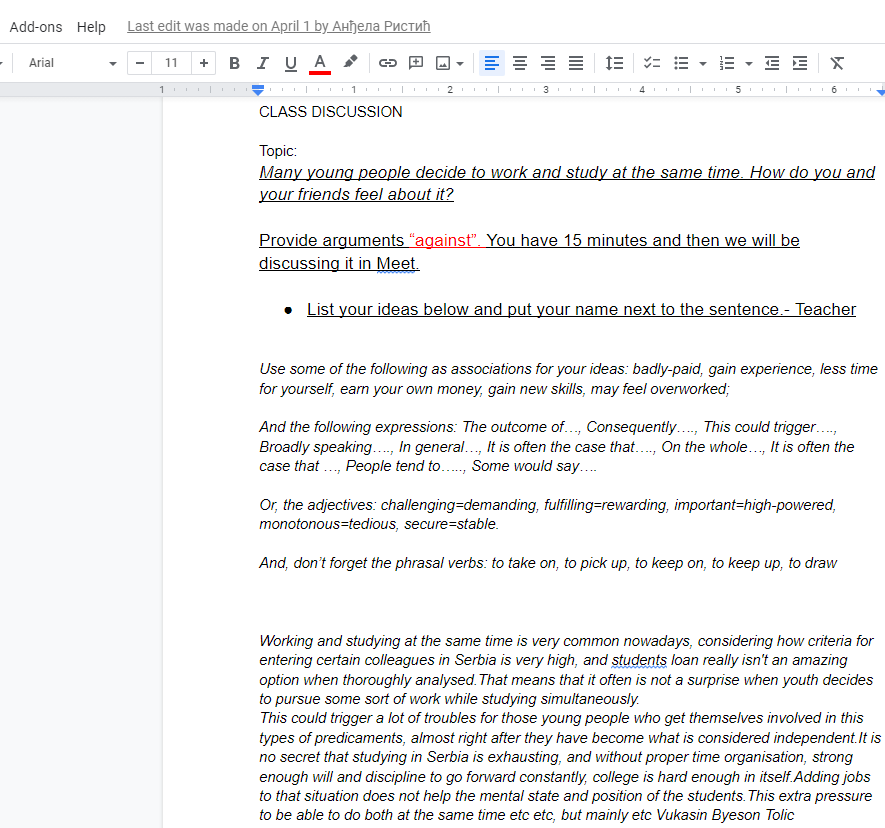Open the last edit history link

(278, 27)
